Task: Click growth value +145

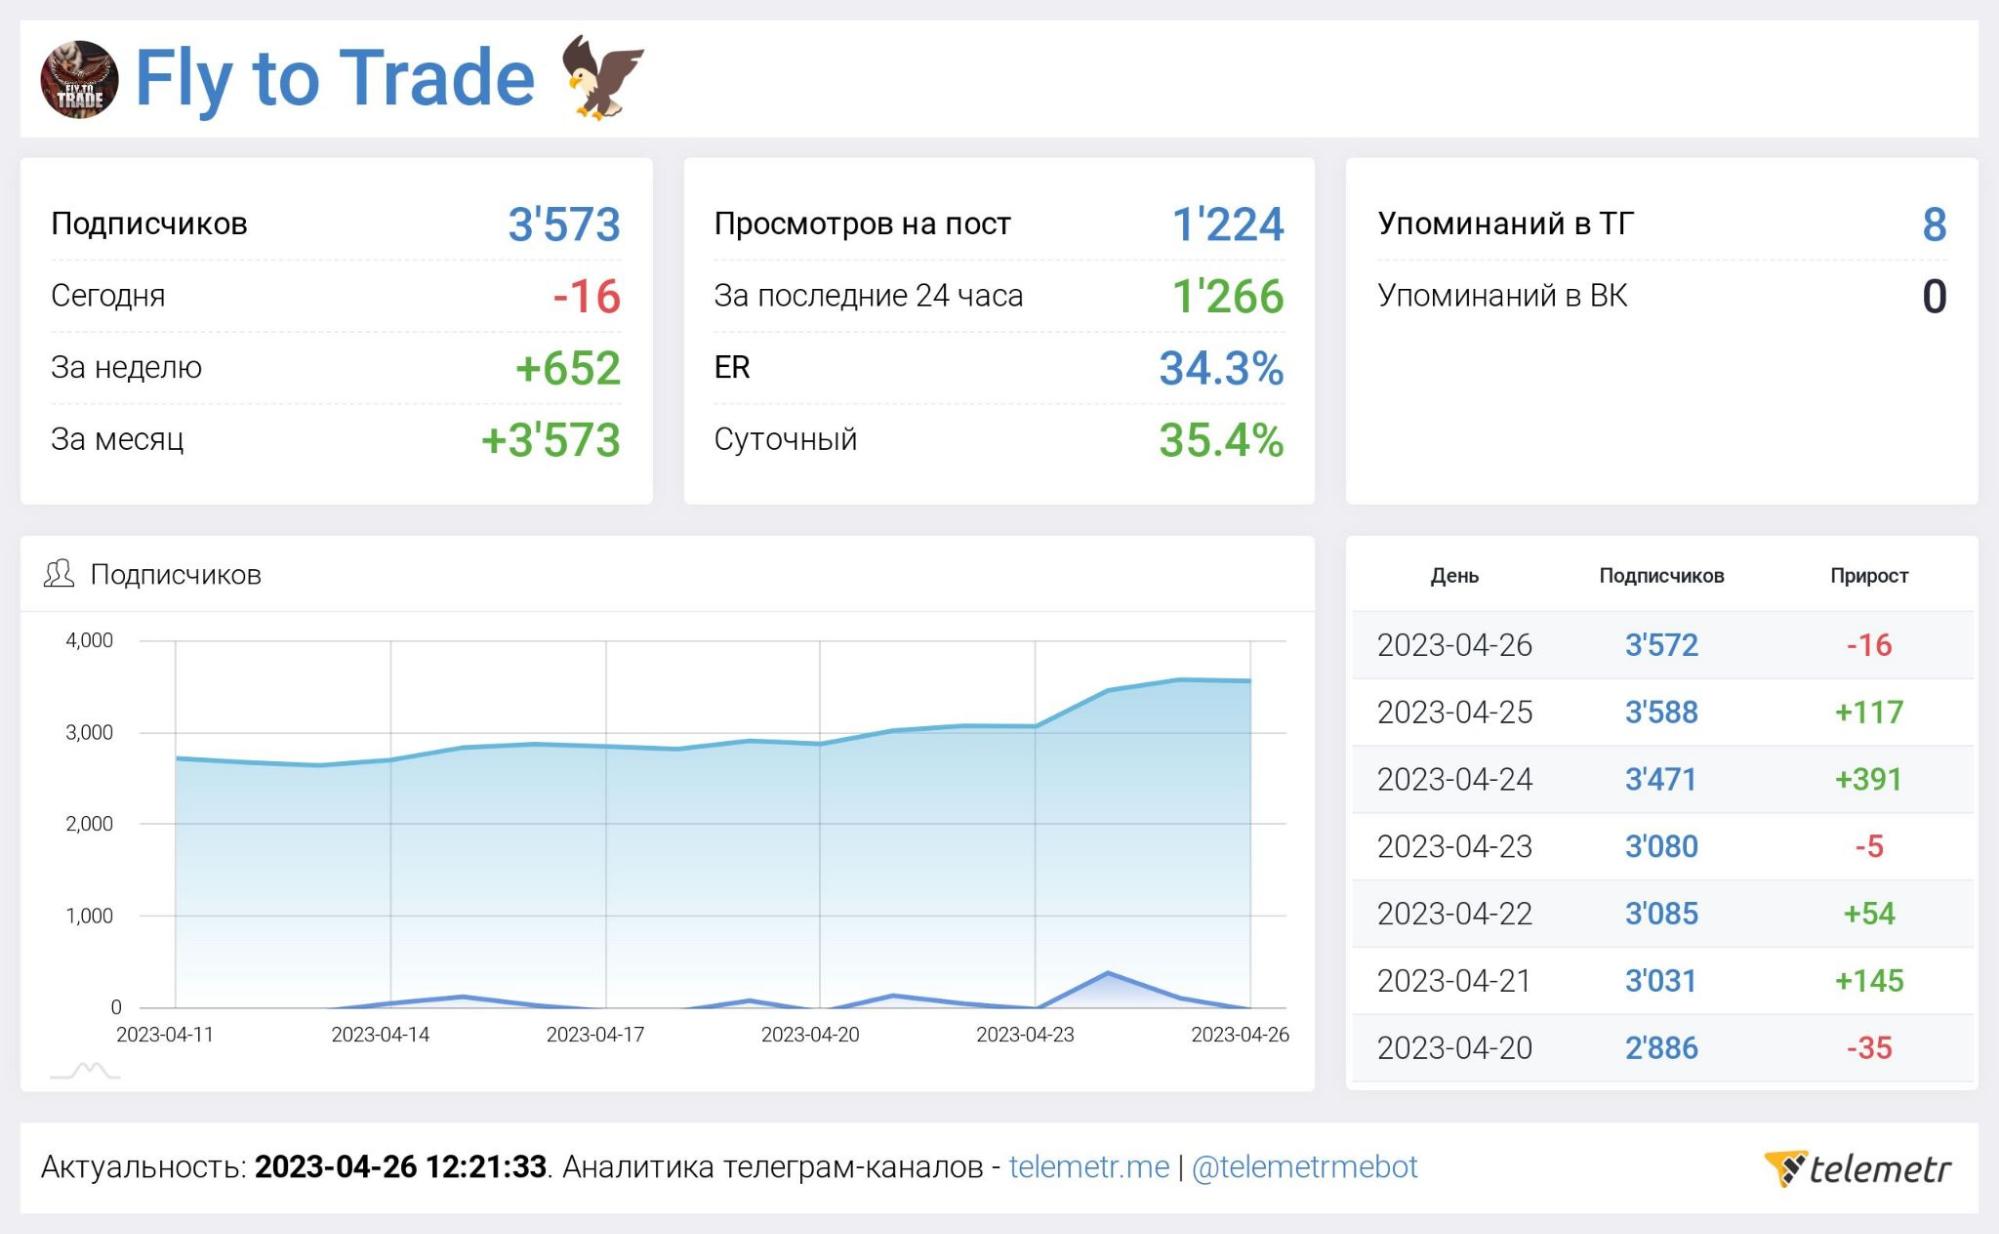Action: point(1869,980)
